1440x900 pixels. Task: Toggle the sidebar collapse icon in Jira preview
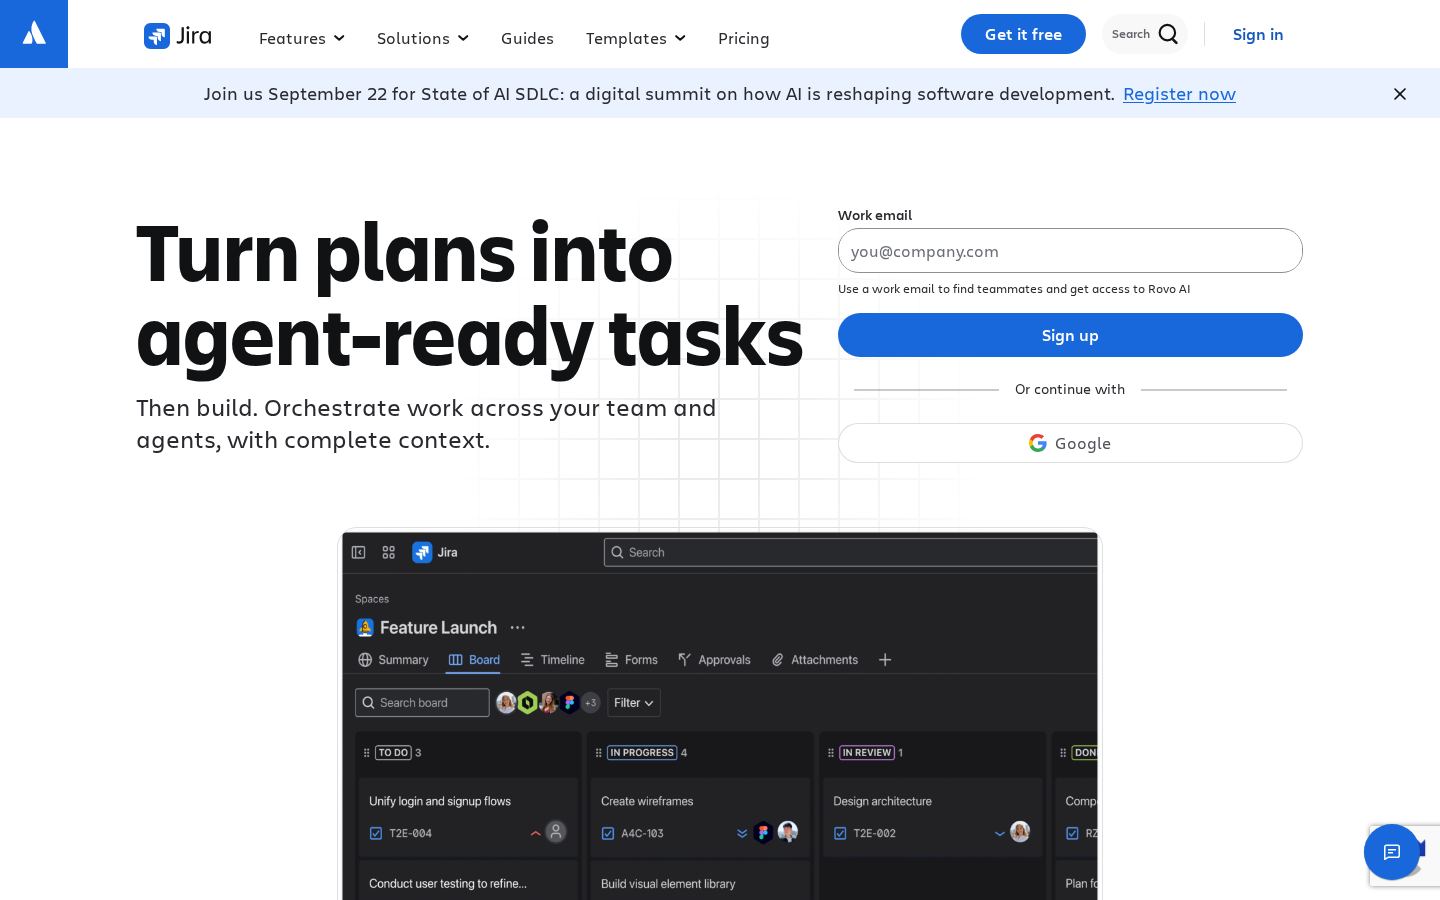pos(359,552)
